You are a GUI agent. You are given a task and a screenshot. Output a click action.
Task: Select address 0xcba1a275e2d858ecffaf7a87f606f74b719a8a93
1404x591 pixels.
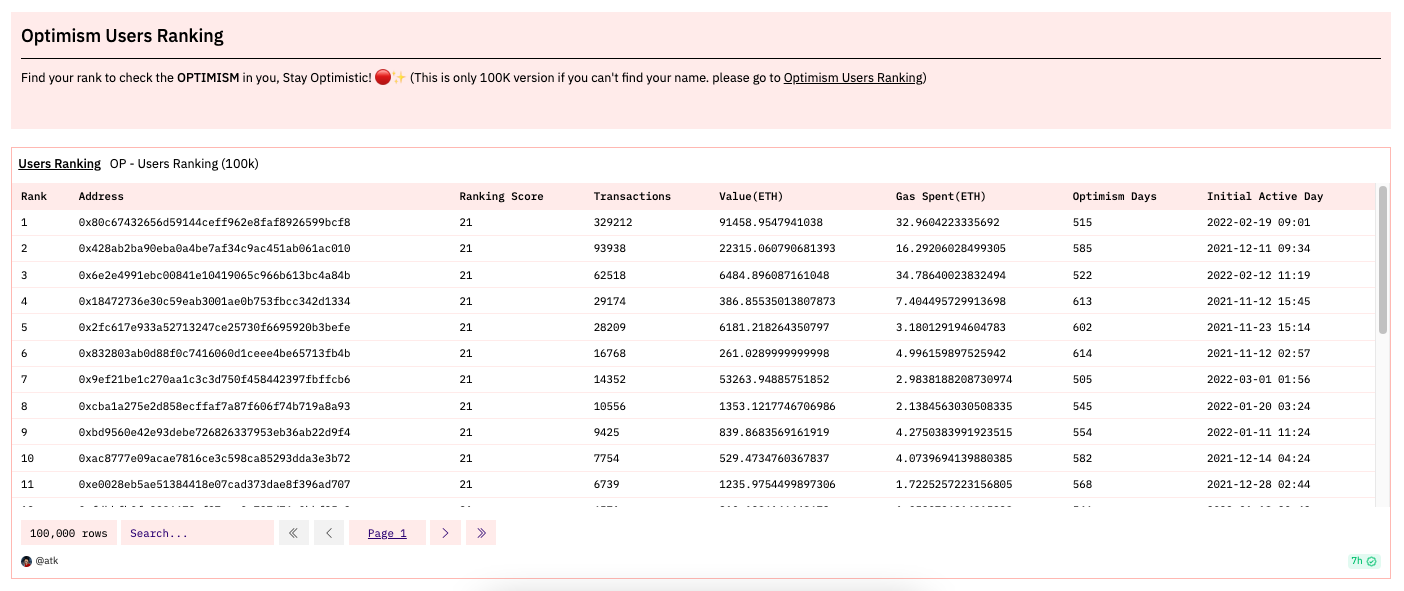214,406
